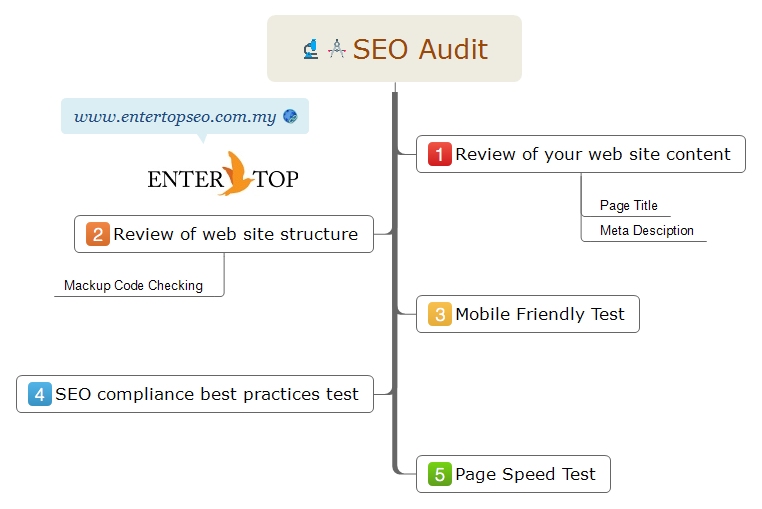Viewport: 762px width, 509px height.
Task: Select the Meta Desciption subtopic
Action: pyautogui.click(x=647, y=230)
